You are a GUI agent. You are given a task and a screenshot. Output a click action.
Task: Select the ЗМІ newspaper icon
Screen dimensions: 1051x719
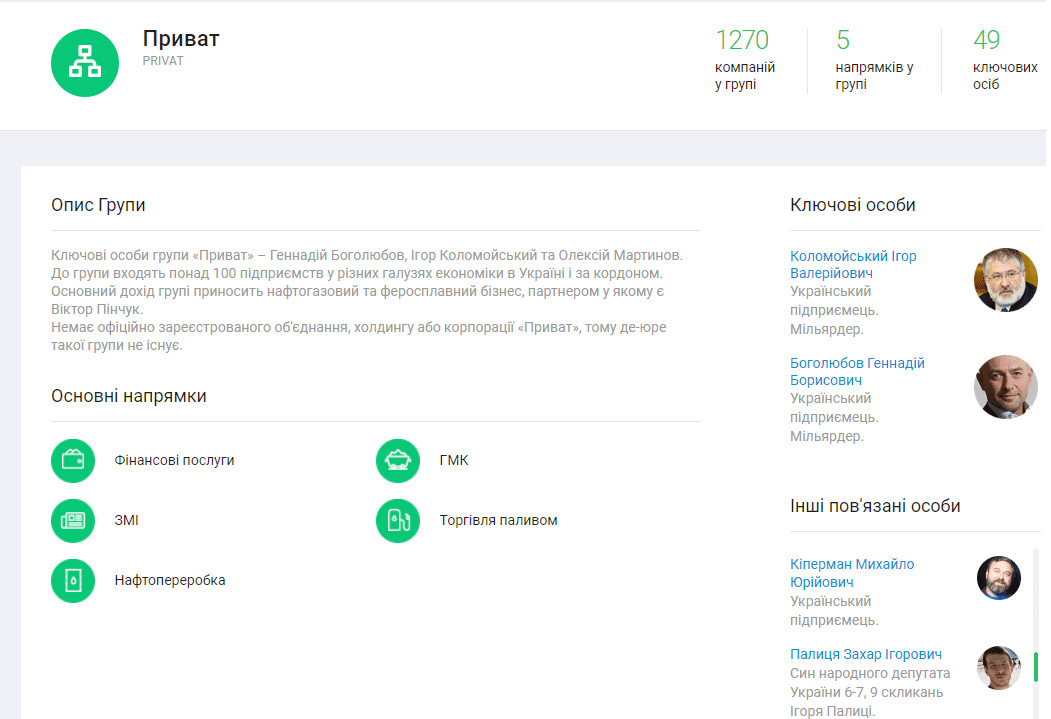point(73,521)
